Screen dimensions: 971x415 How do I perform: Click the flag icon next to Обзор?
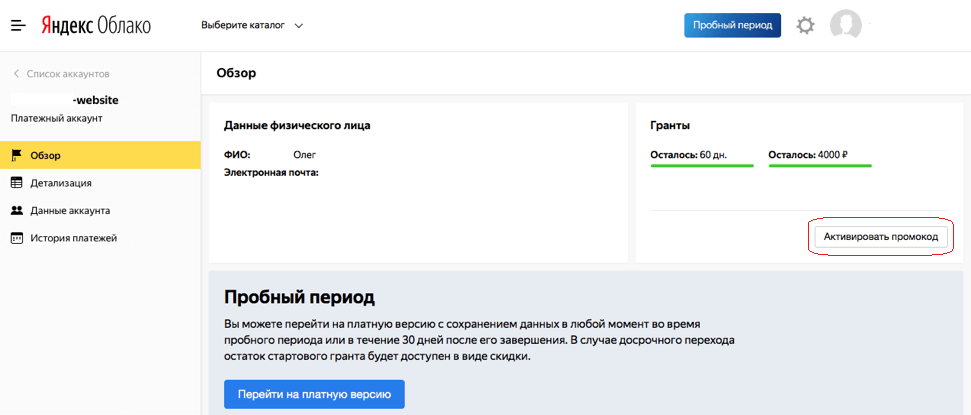[x=16, y=155]
